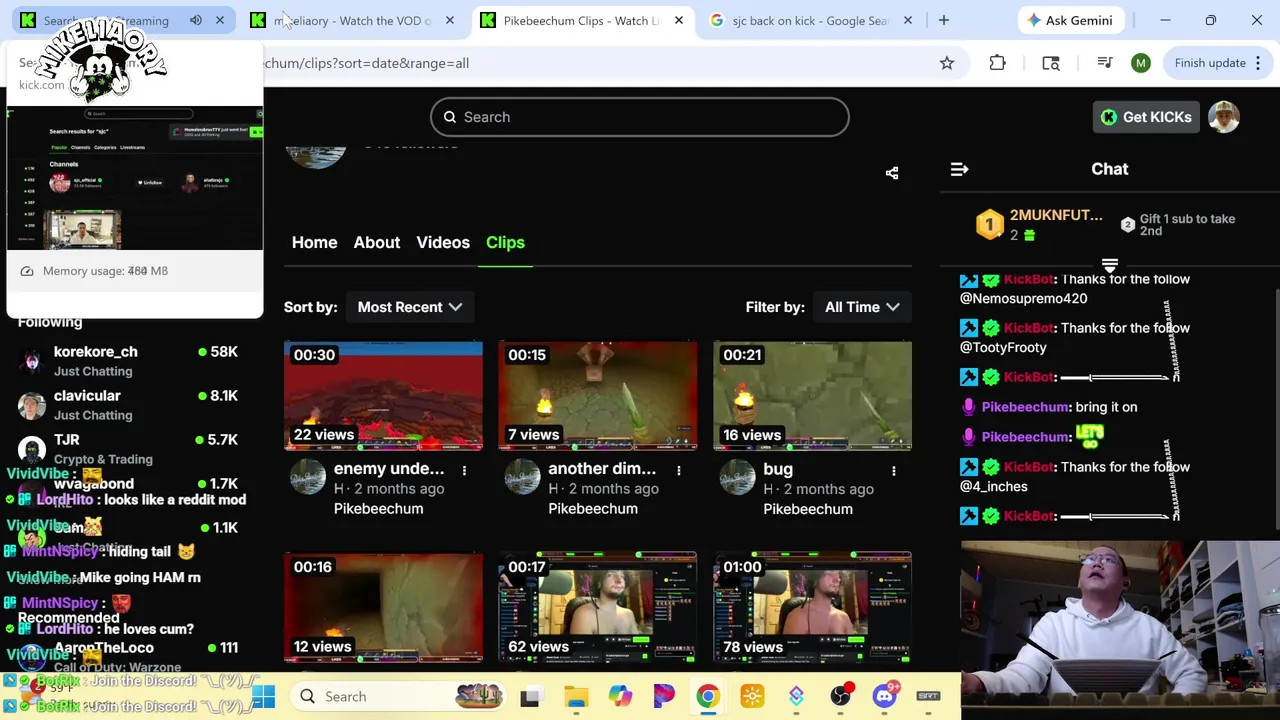Screen dimensions: 1280x720
Task: Switch to sjc back on kick Google tab
Action: (x=810, y=20)
